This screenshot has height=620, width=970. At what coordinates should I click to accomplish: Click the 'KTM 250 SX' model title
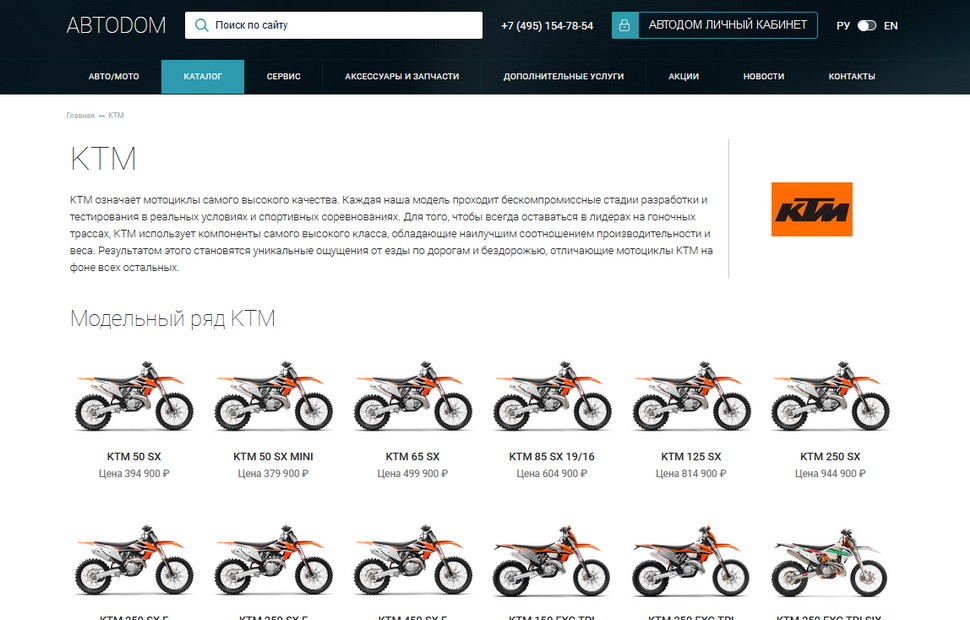coord(830,457)
